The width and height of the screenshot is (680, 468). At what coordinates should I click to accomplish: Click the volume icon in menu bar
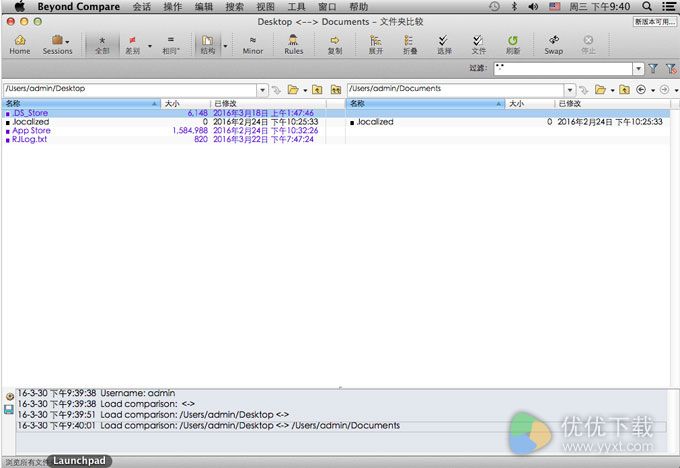[x=533, y=6]
